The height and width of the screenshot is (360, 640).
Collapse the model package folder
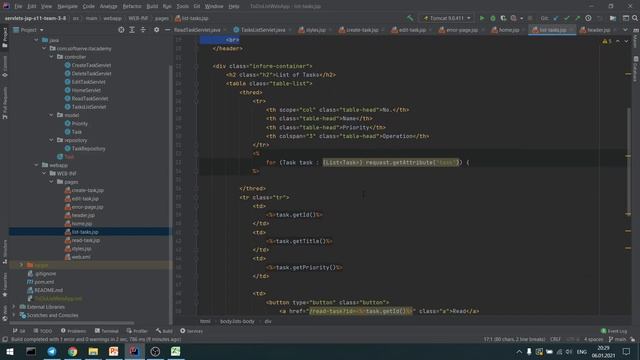tap(51, 115)
